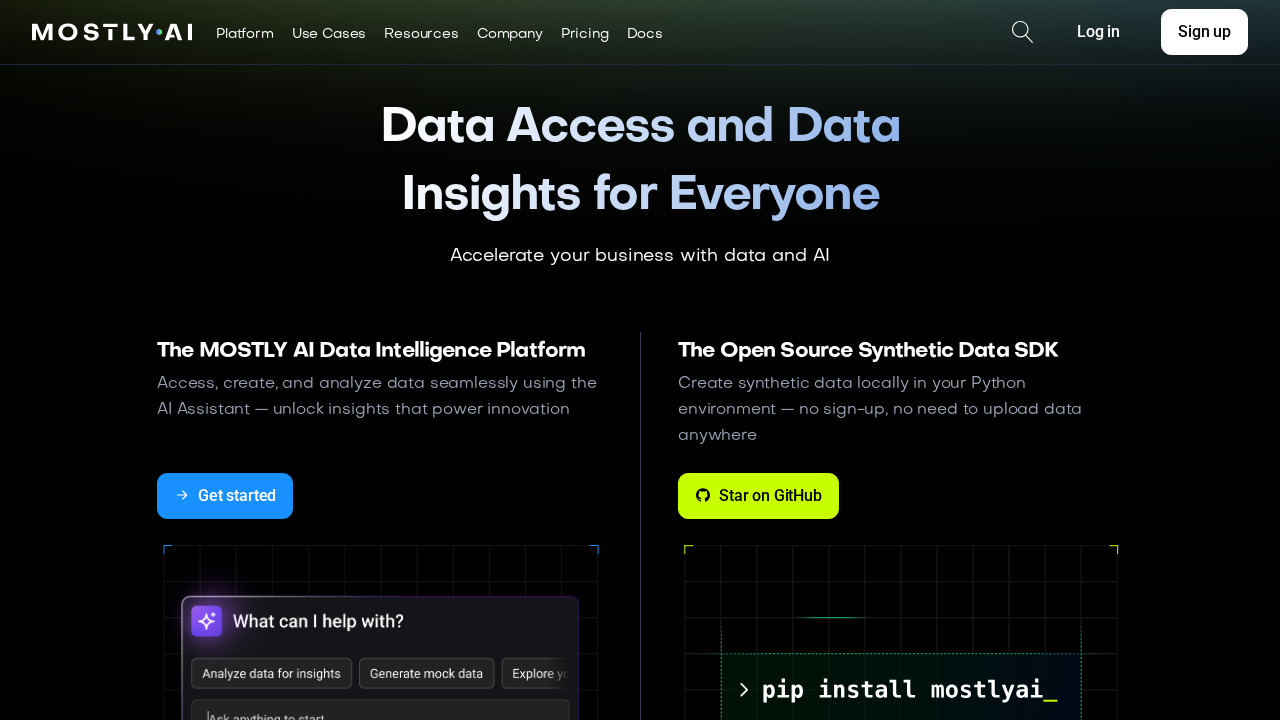
Task: Click the purple AI Assistant sparkle icon
Action: coord(207,621)
